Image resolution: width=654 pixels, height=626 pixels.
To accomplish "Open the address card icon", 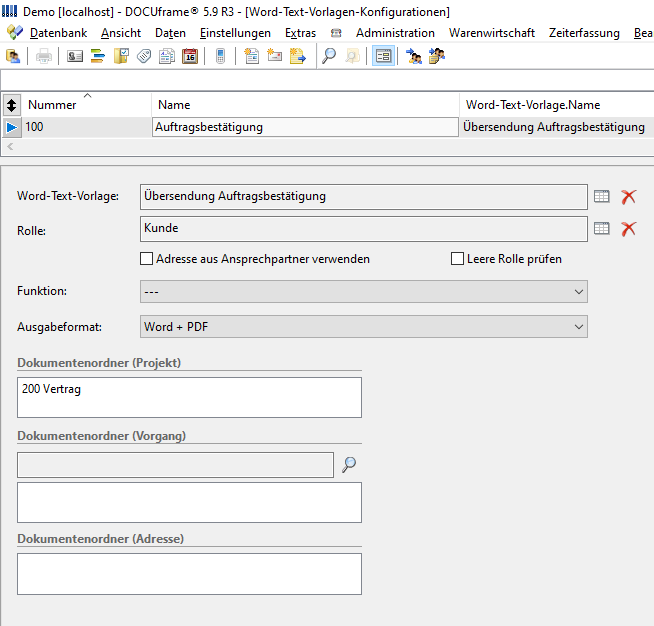I will point(75,56).
